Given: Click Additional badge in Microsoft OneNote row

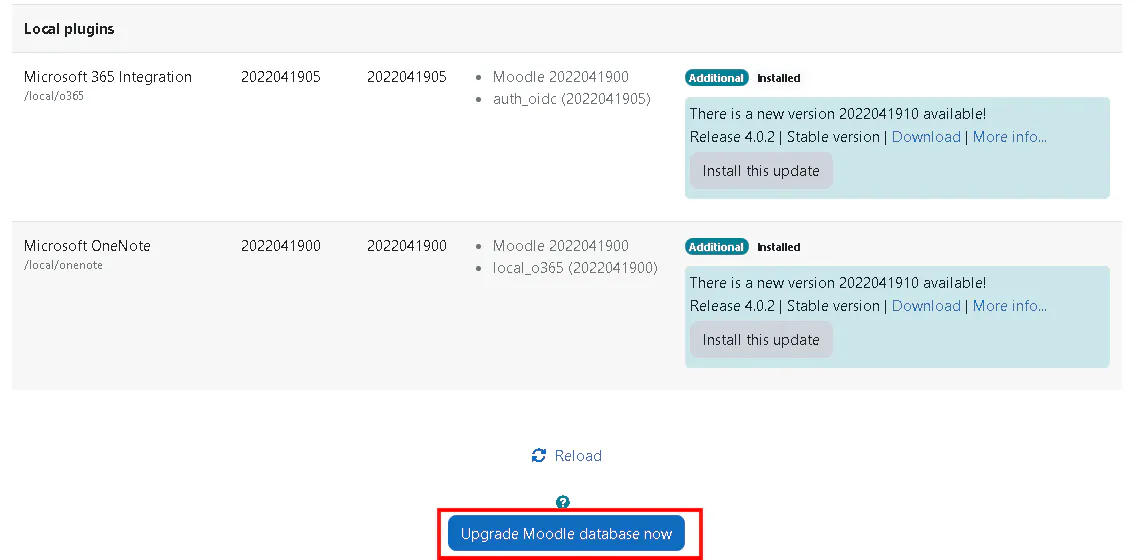Looking at the screenshot, I should click(716, 247).
